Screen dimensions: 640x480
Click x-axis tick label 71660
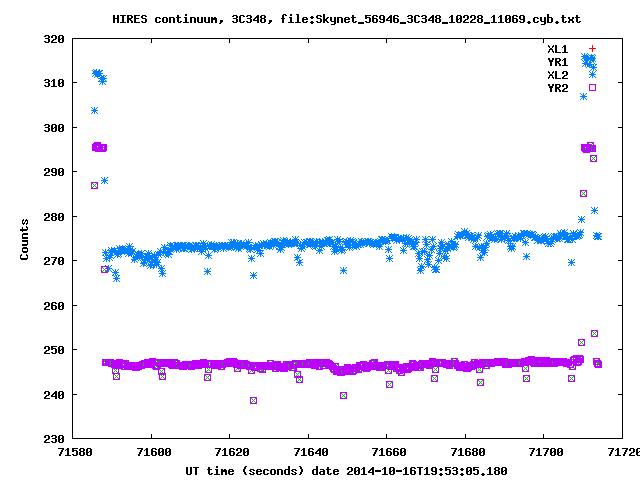pos(389,452)
